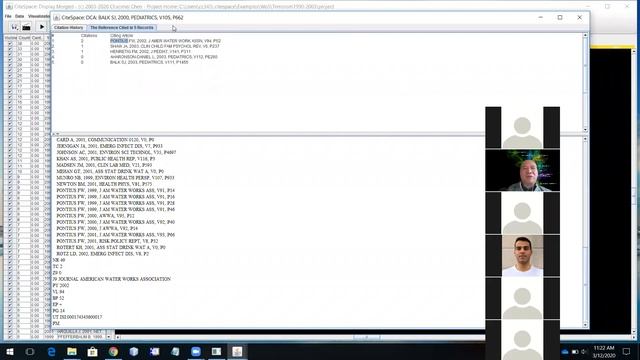This screenshot has height=360, width=640.
Task: Click the Citing Article column header
Action: (x=121, y=36)
